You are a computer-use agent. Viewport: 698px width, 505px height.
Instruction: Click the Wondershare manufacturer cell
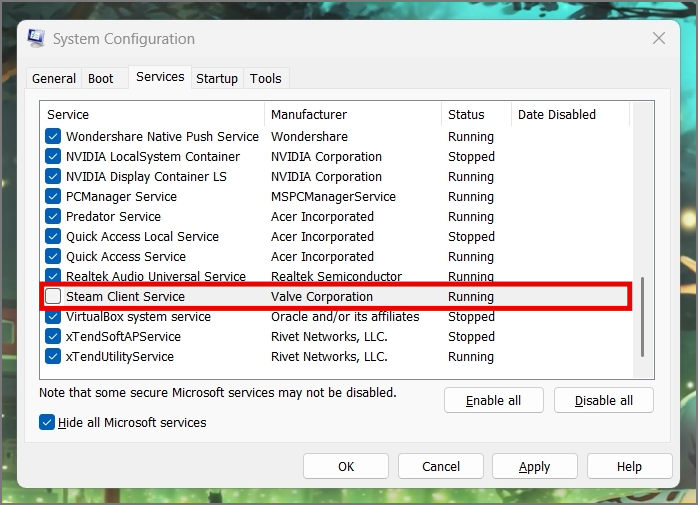point(309,137)
